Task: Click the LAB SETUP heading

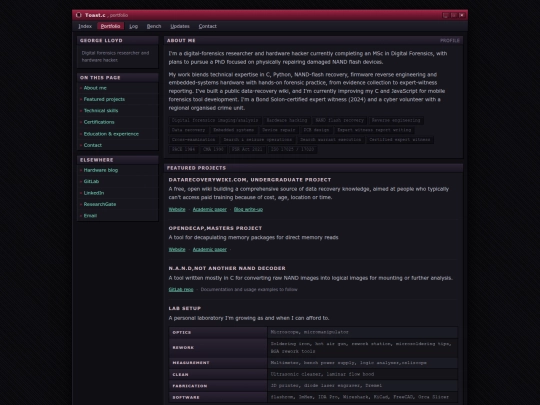Action: [185, 308]
